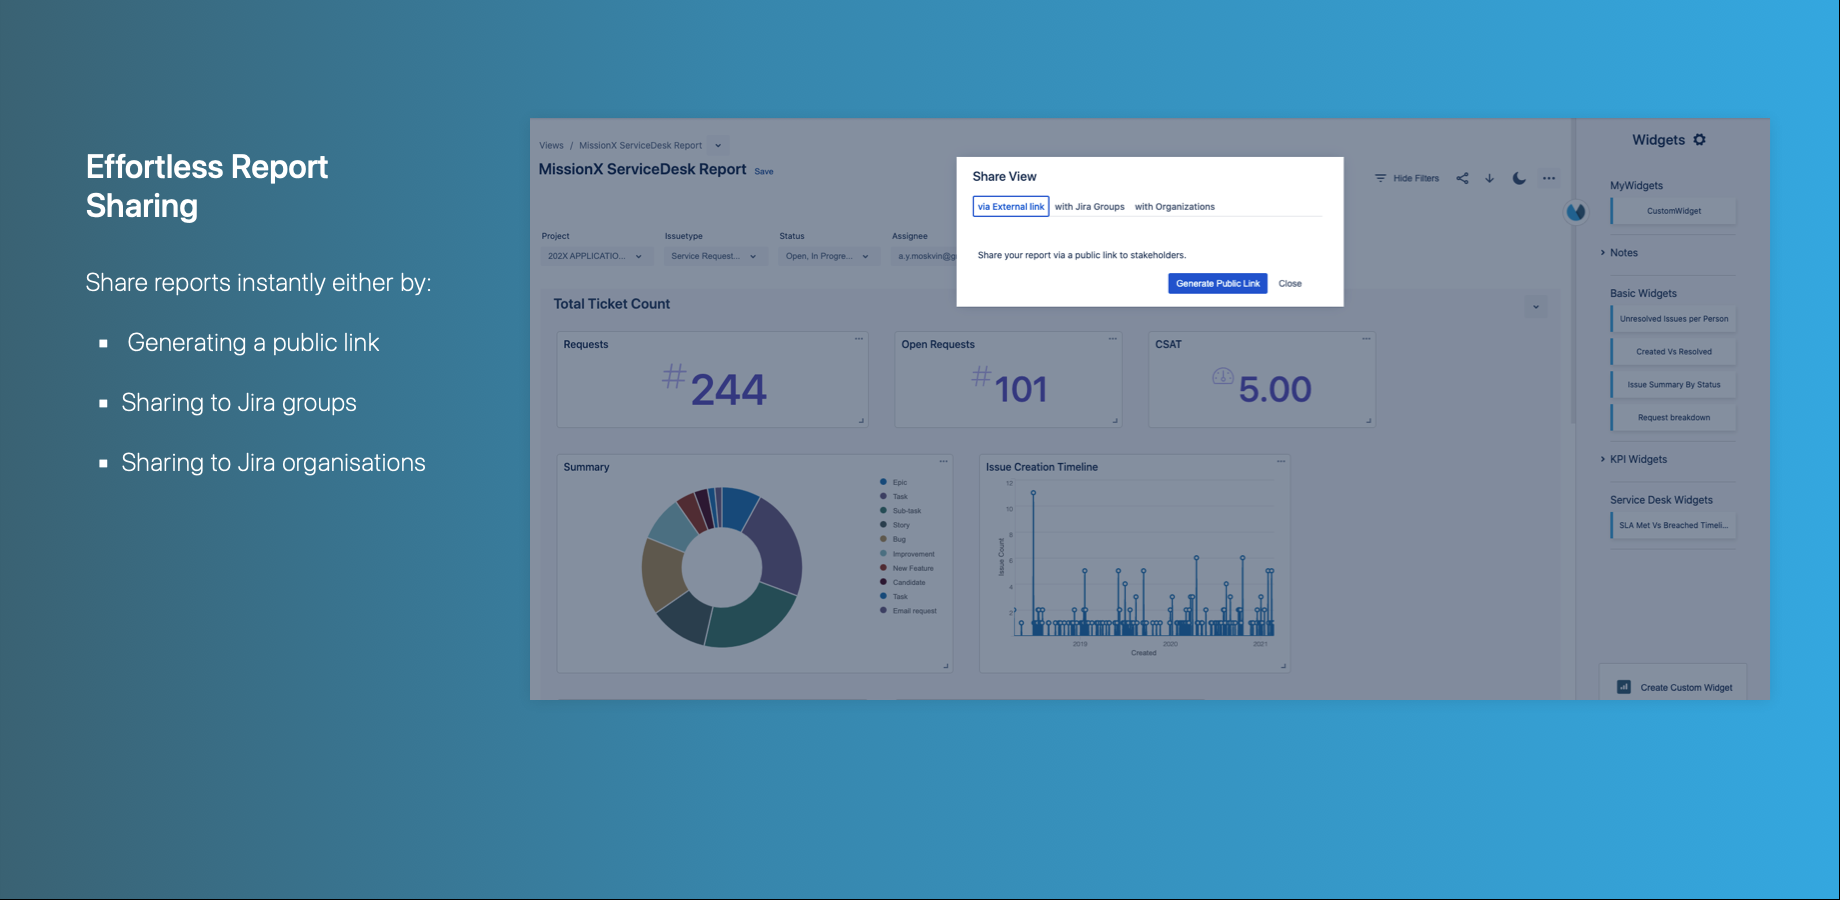Close the Share View dialog
The image size is (1840, 900).
(1290, 284)
